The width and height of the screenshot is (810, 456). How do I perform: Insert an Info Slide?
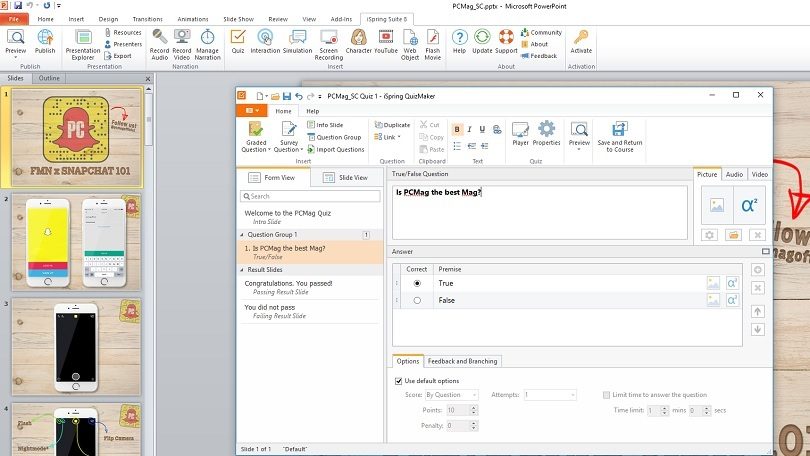pyautogui.click(x=325, y=124)
